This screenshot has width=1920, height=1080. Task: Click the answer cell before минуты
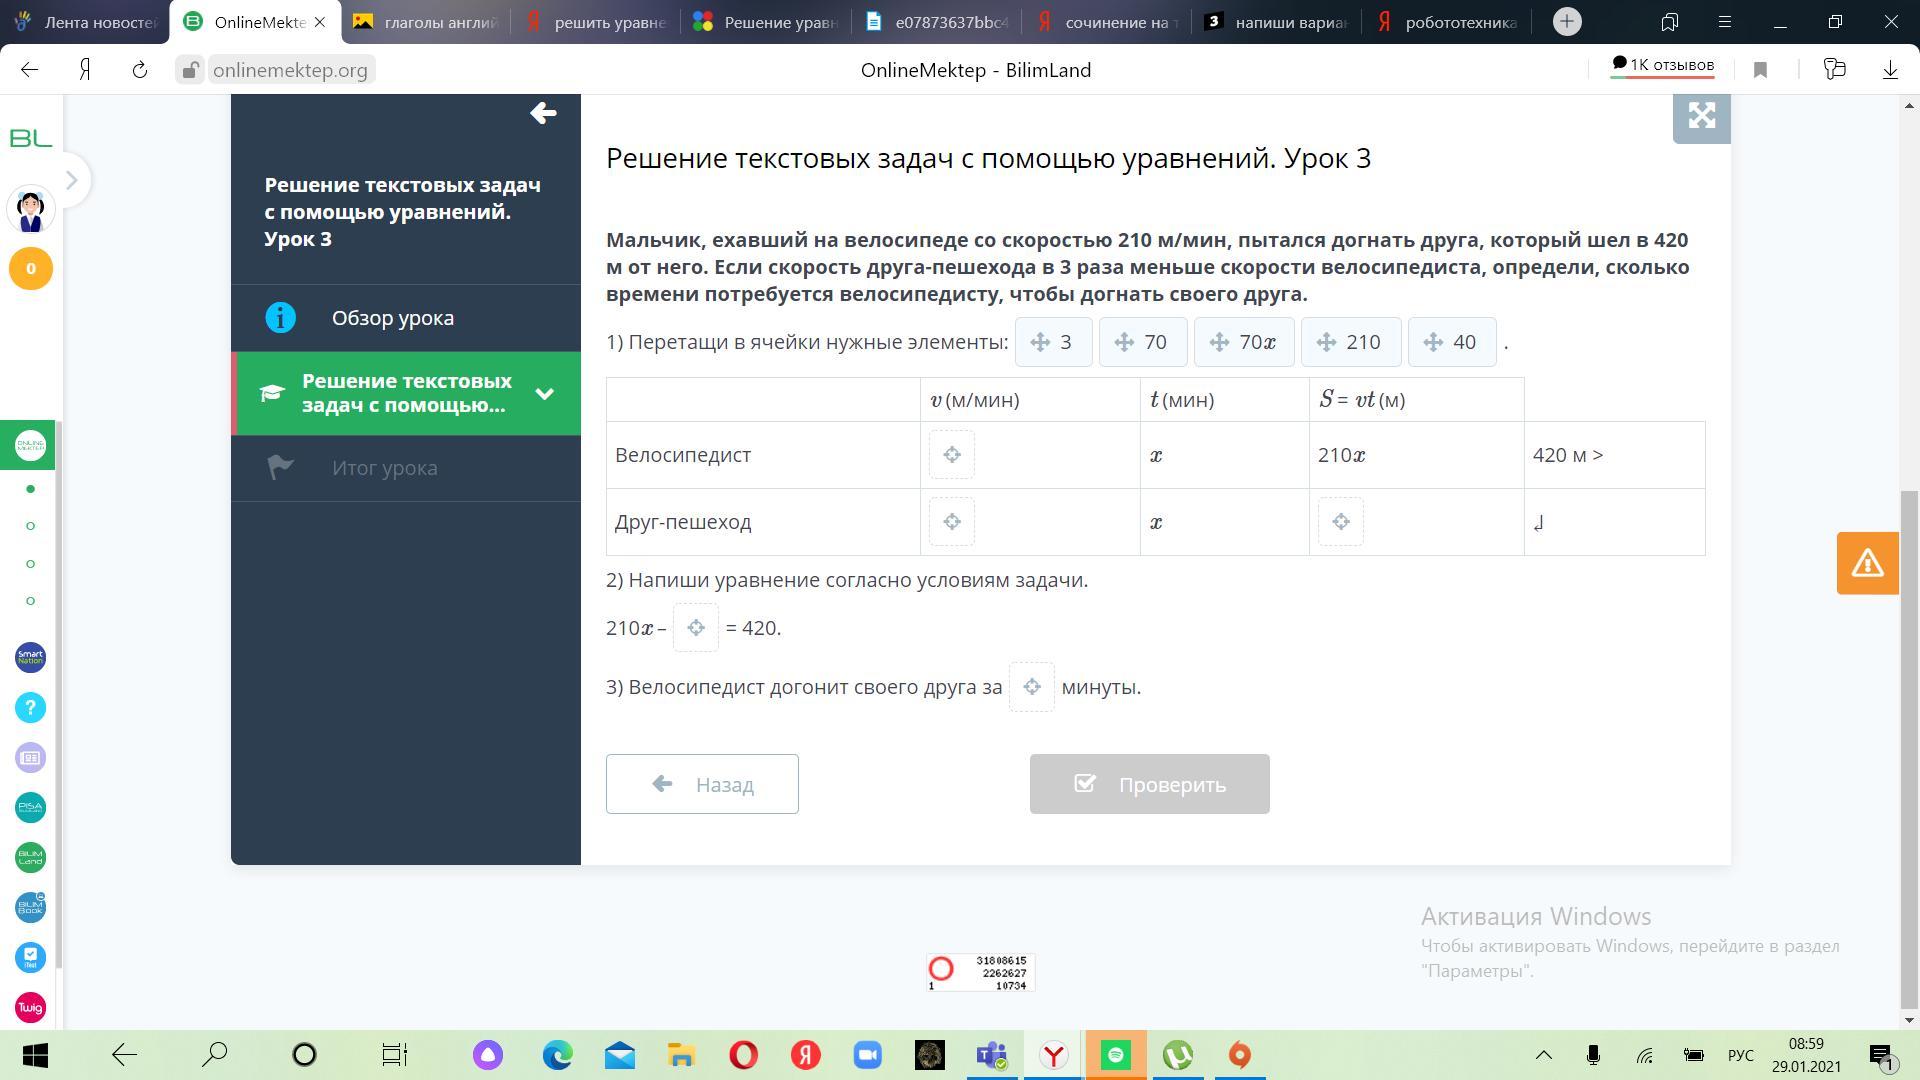(x=1031, y=687)
